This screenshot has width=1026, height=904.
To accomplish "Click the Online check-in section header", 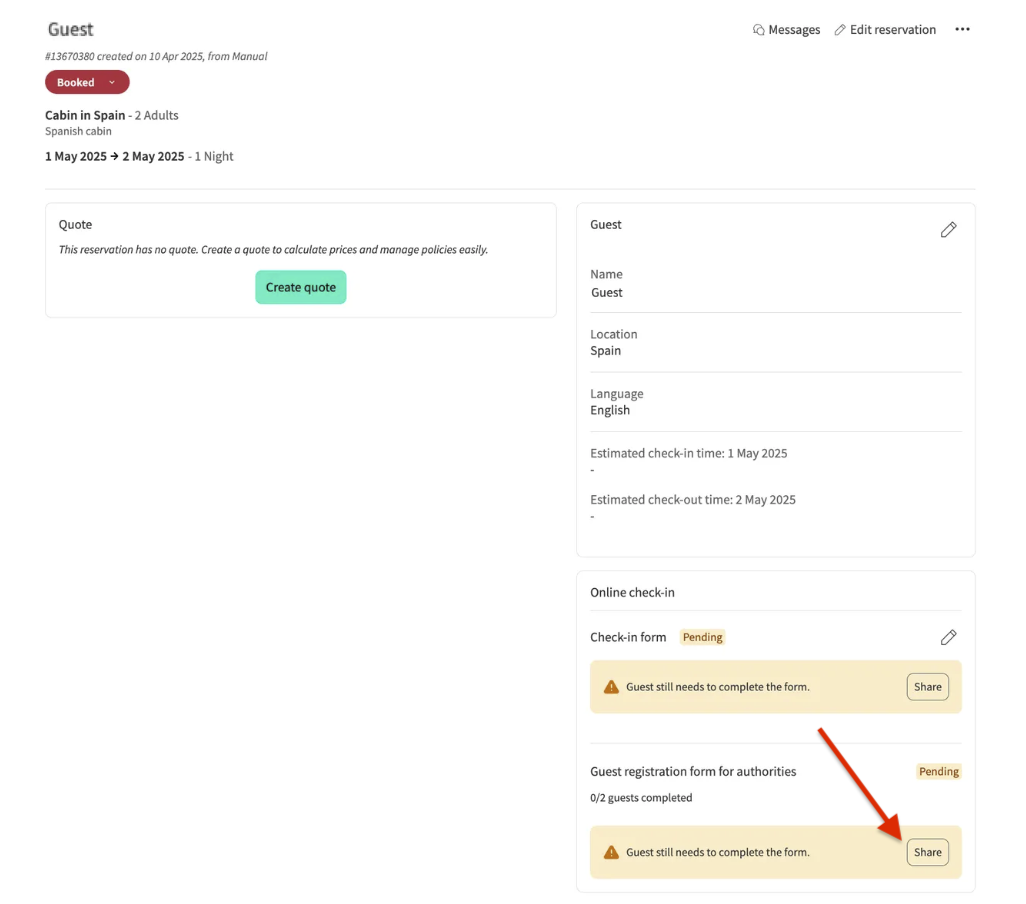I will [x=632, y=592].
